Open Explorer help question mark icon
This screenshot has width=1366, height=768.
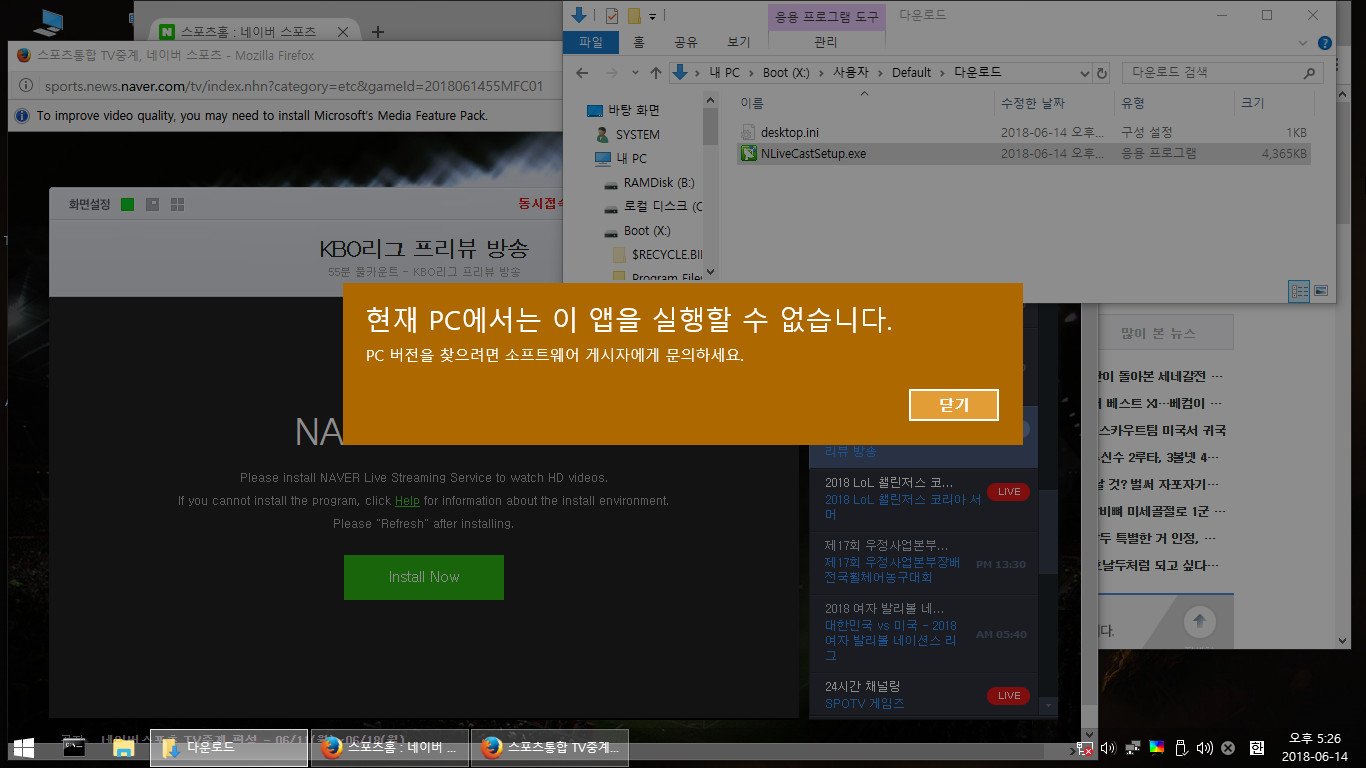point(1325,43)
